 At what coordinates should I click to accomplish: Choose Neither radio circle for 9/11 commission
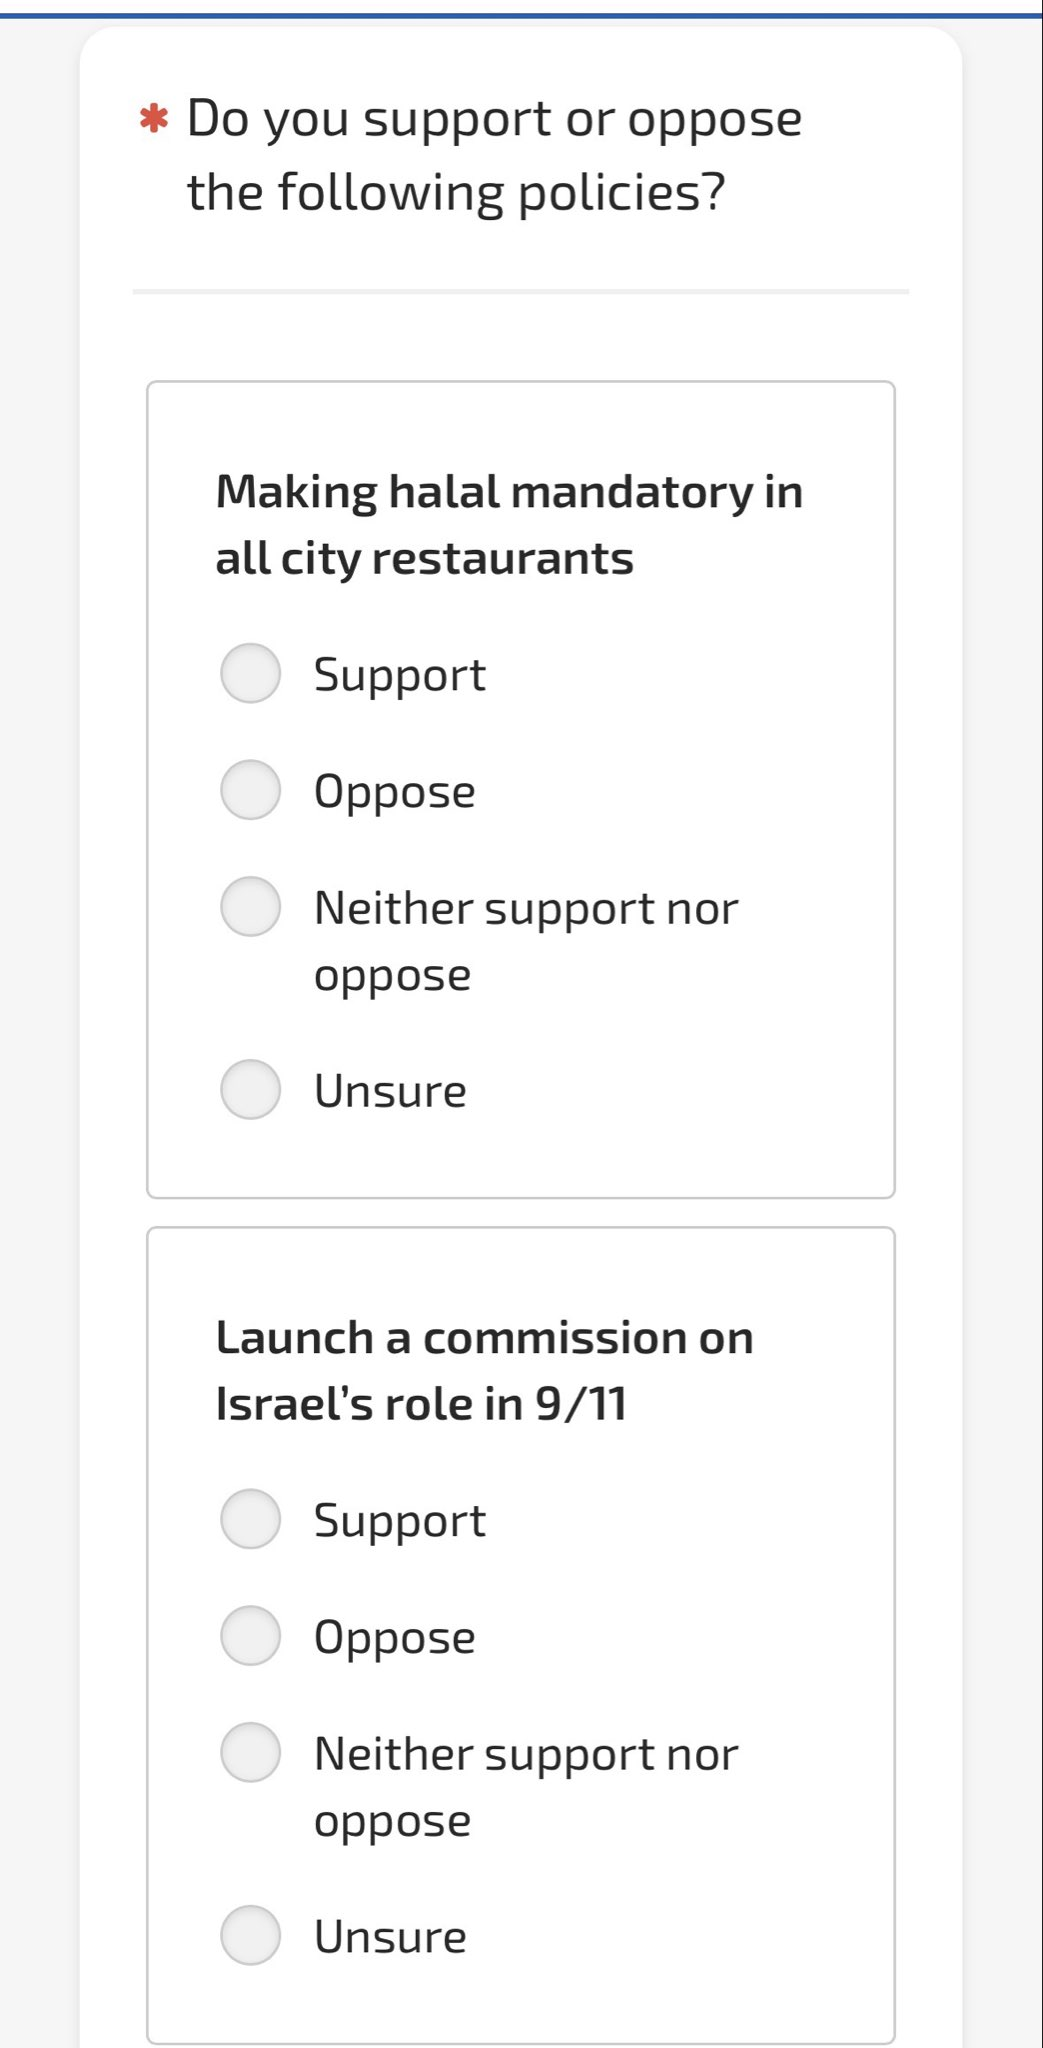click(x=250, y=1752)
